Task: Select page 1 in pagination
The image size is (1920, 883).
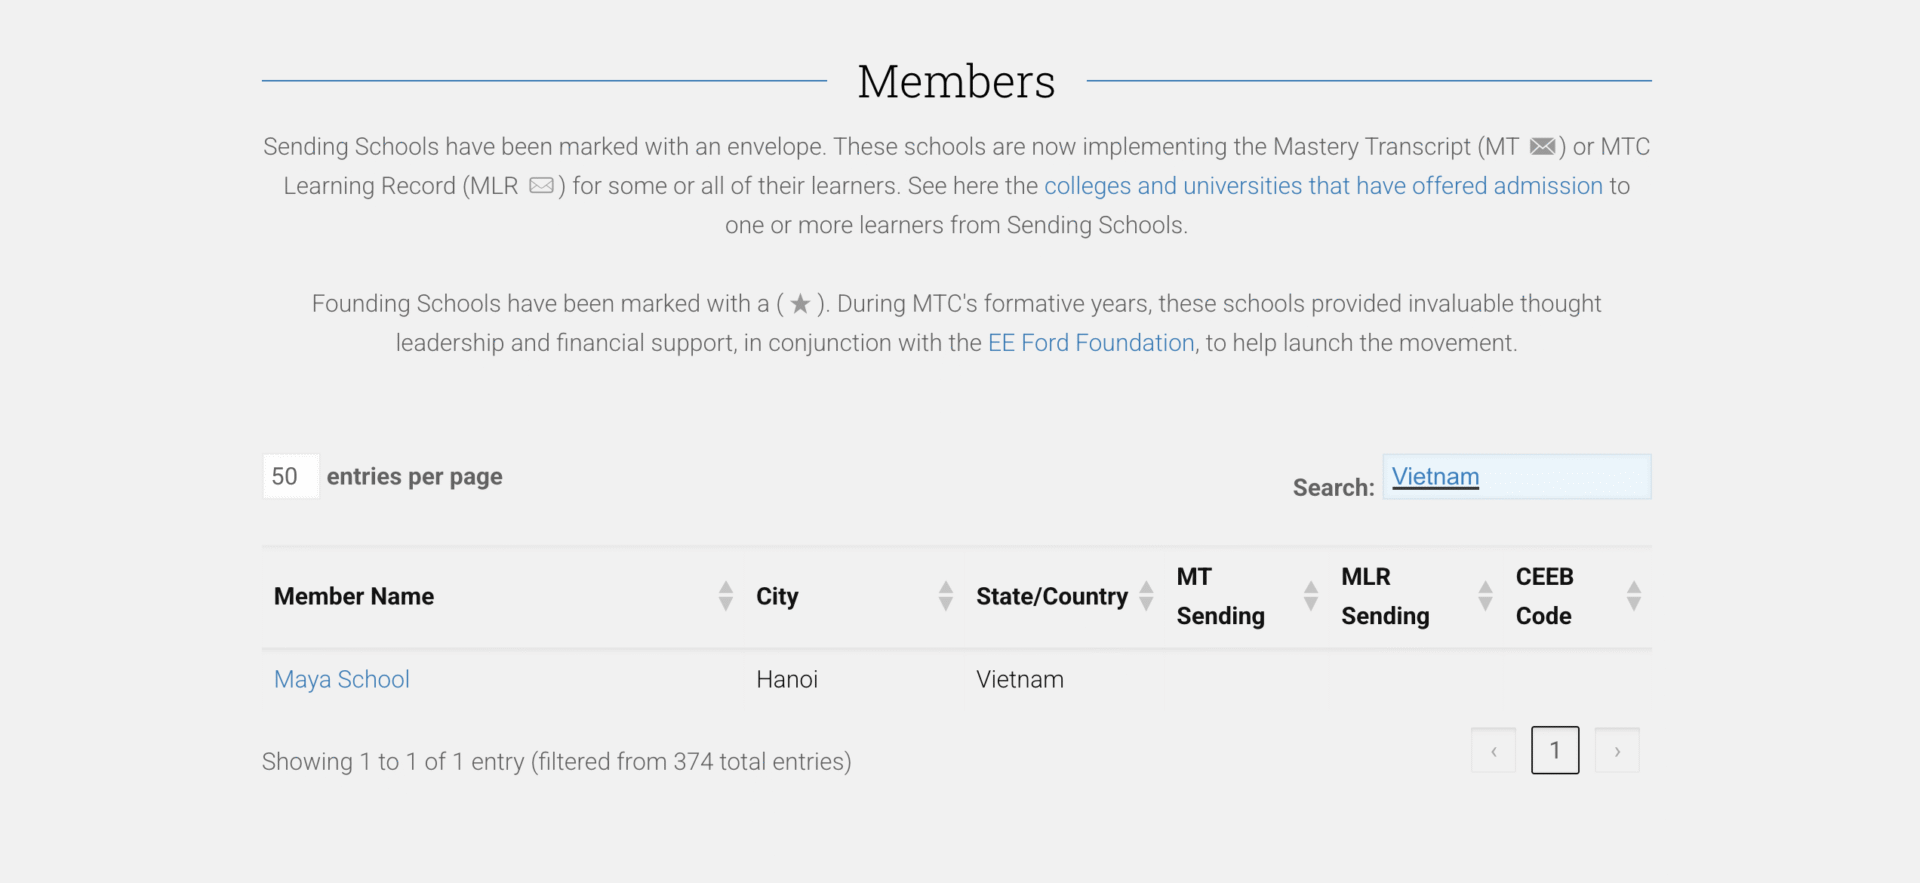Action: [1554, 751]
